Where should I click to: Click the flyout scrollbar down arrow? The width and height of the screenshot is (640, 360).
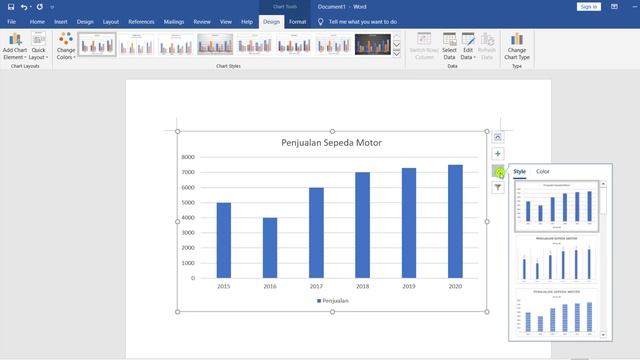tap(603, 335)
